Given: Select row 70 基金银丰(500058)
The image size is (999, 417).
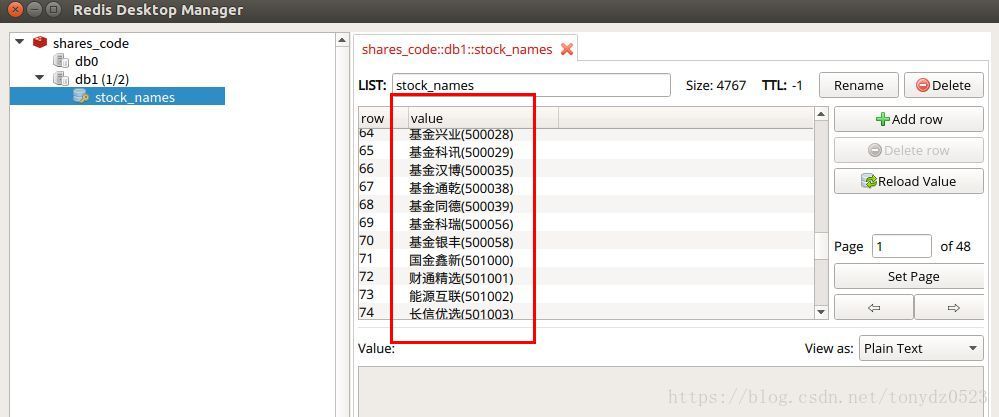Looking at the screenshot, I should click(585, 242).
